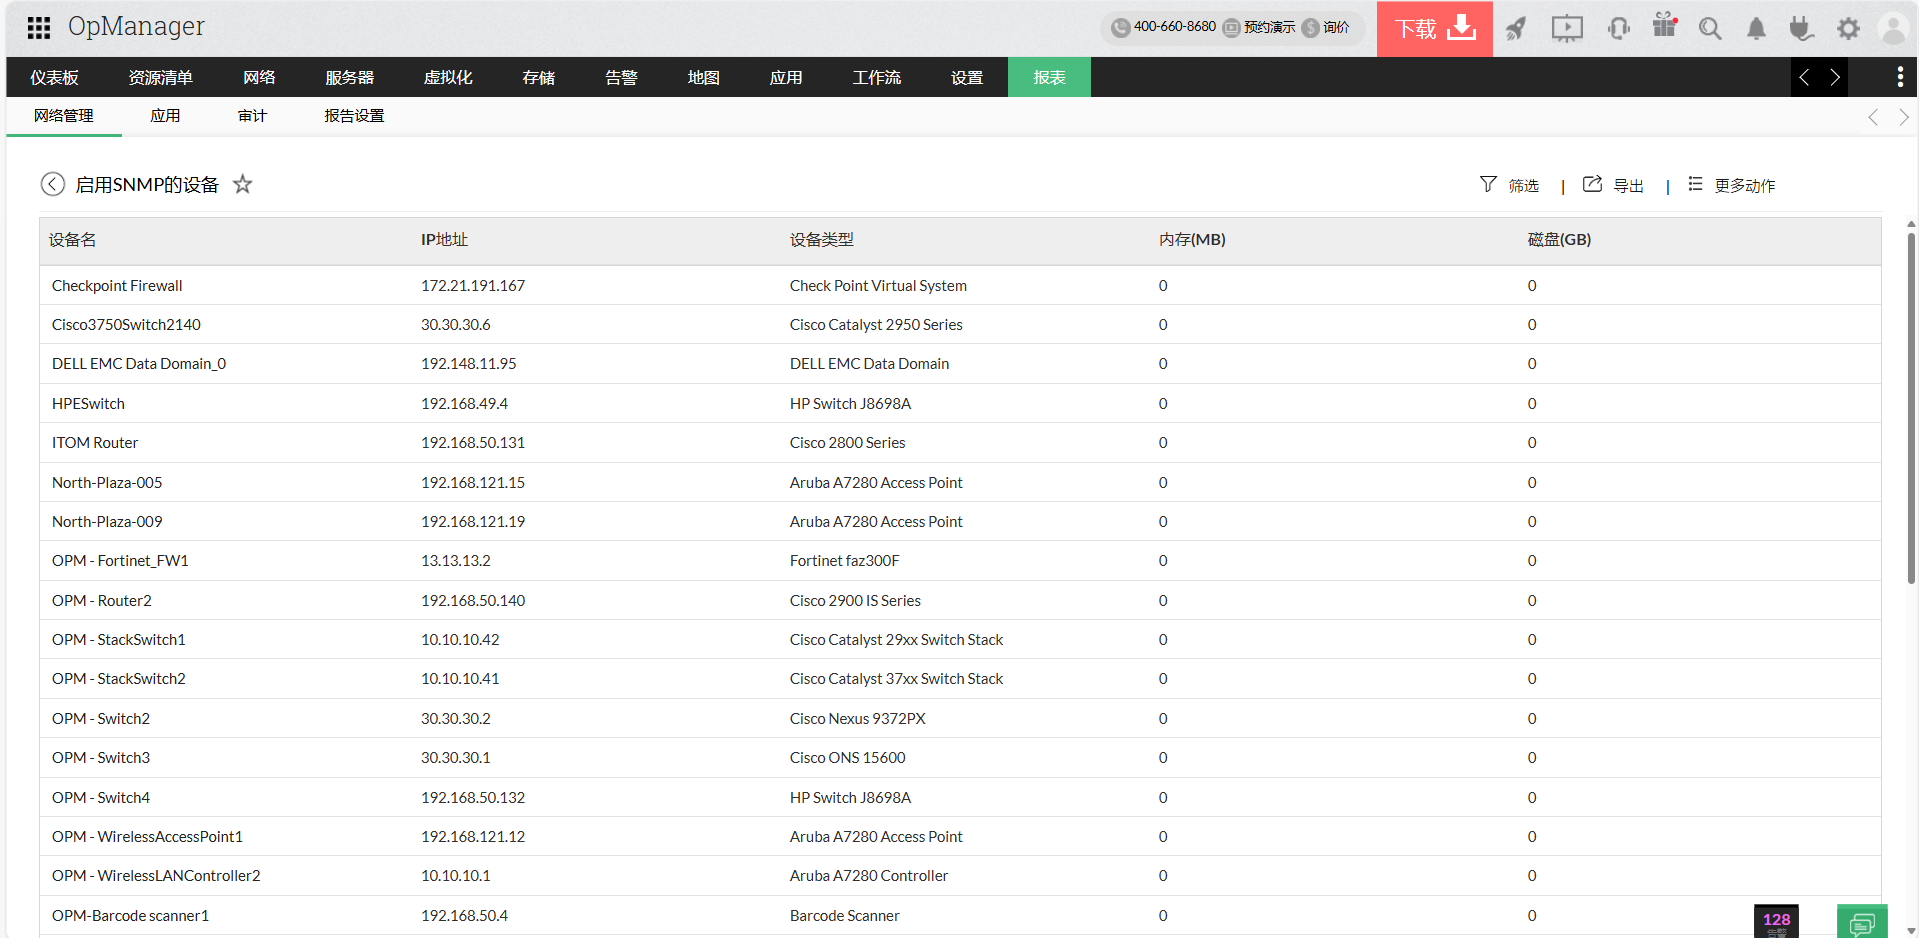The width and height of the screenshot is (1919, 938).
Task: Click the right arrow in main menu bar
Action: point(1834,77)
